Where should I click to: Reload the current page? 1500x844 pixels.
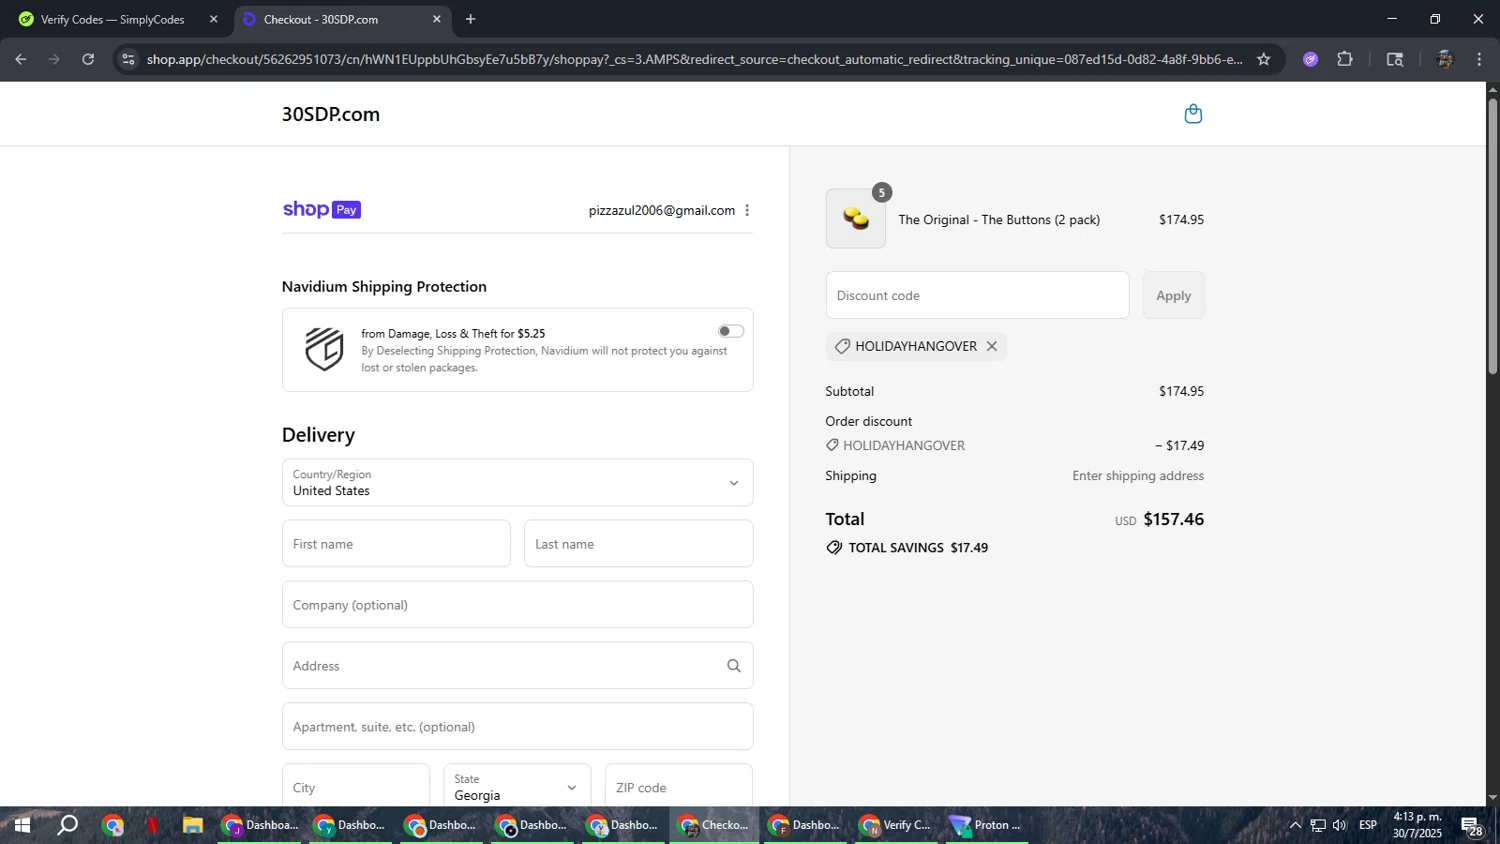point(88,59)
